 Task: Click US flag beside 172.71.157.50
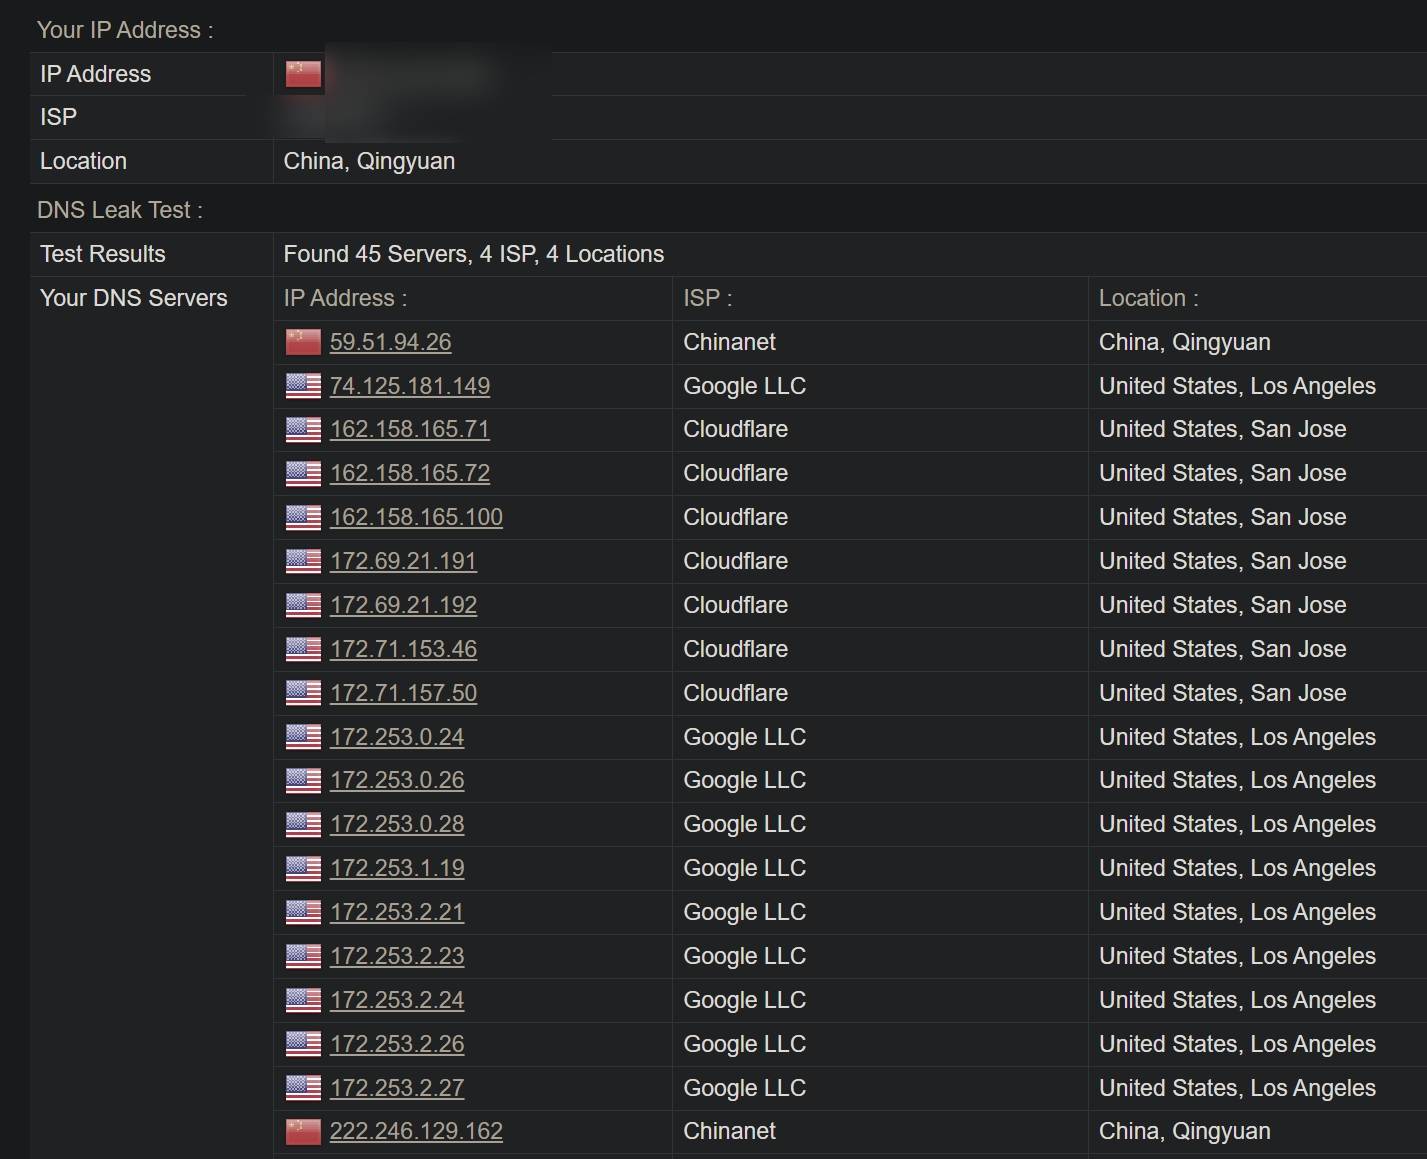tap(303, 694)
